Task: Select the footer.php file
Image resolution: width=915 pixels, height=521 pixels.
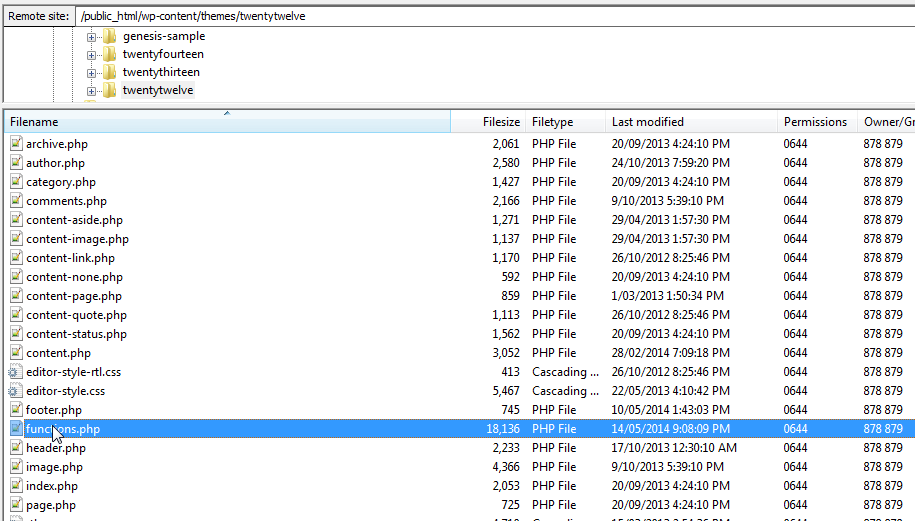Action: 54,410
